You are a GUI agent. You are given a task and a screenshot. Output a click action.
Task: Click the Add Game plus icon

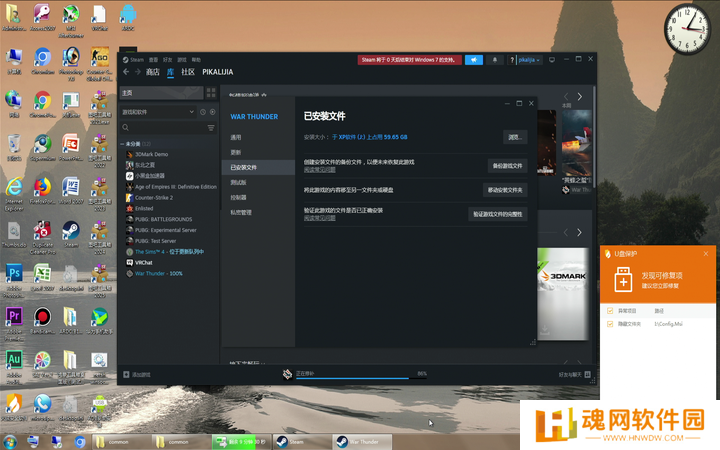(x=126, y=375)
